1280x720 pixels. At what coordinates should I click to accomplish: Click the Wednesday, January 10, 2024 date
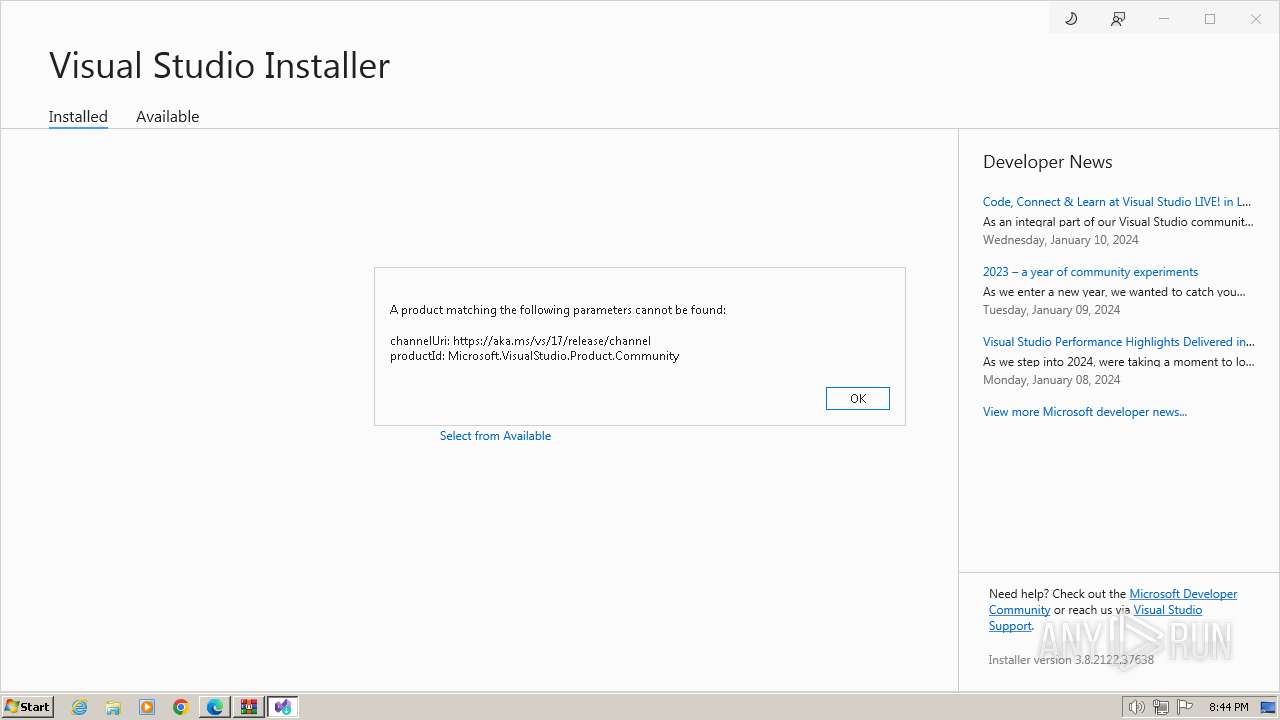pos(1060,240)
